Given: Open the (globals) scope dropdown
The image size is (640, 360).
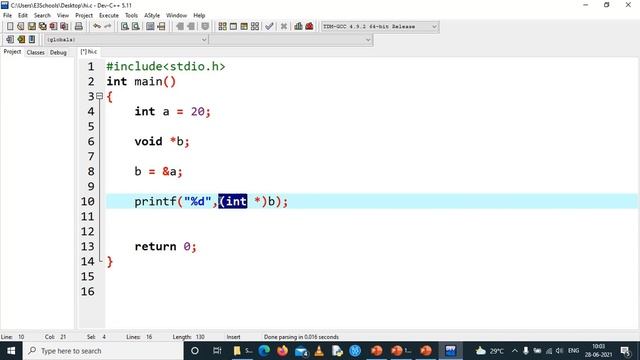Looking at the screenshot, I should coord(127,40).
